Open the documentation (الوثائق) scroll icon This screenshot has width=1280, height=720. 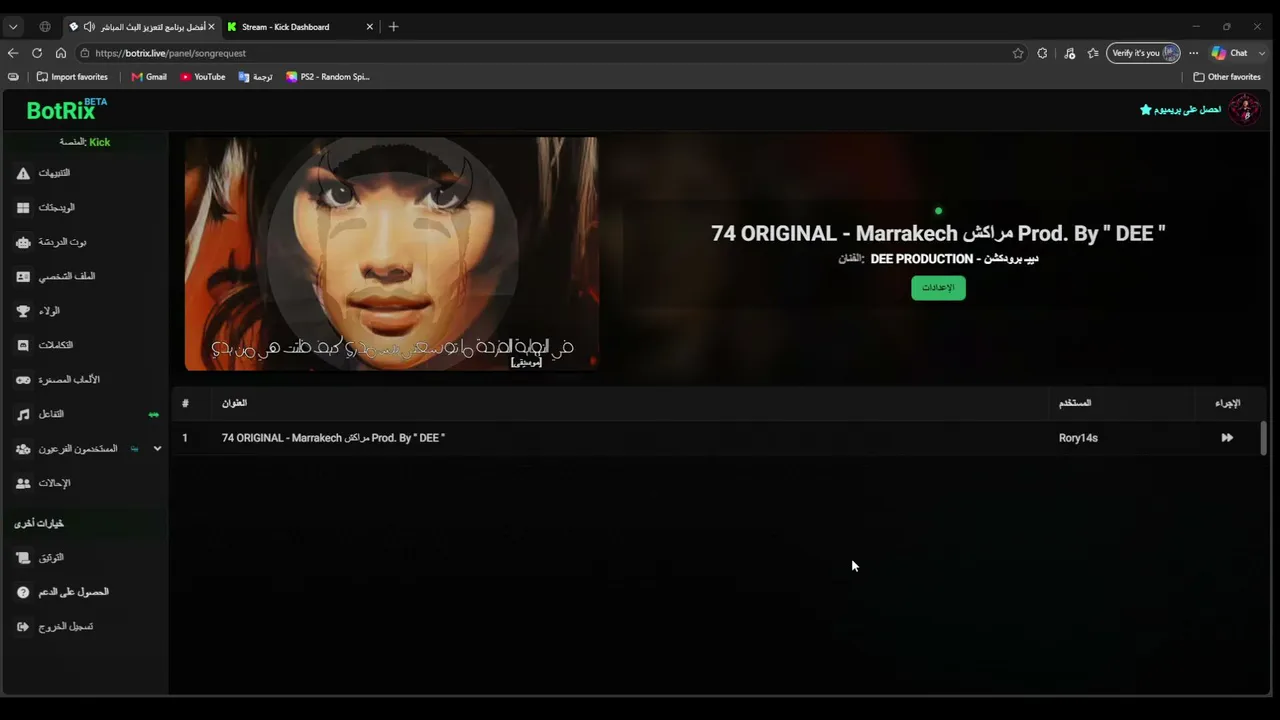[23, 558]
